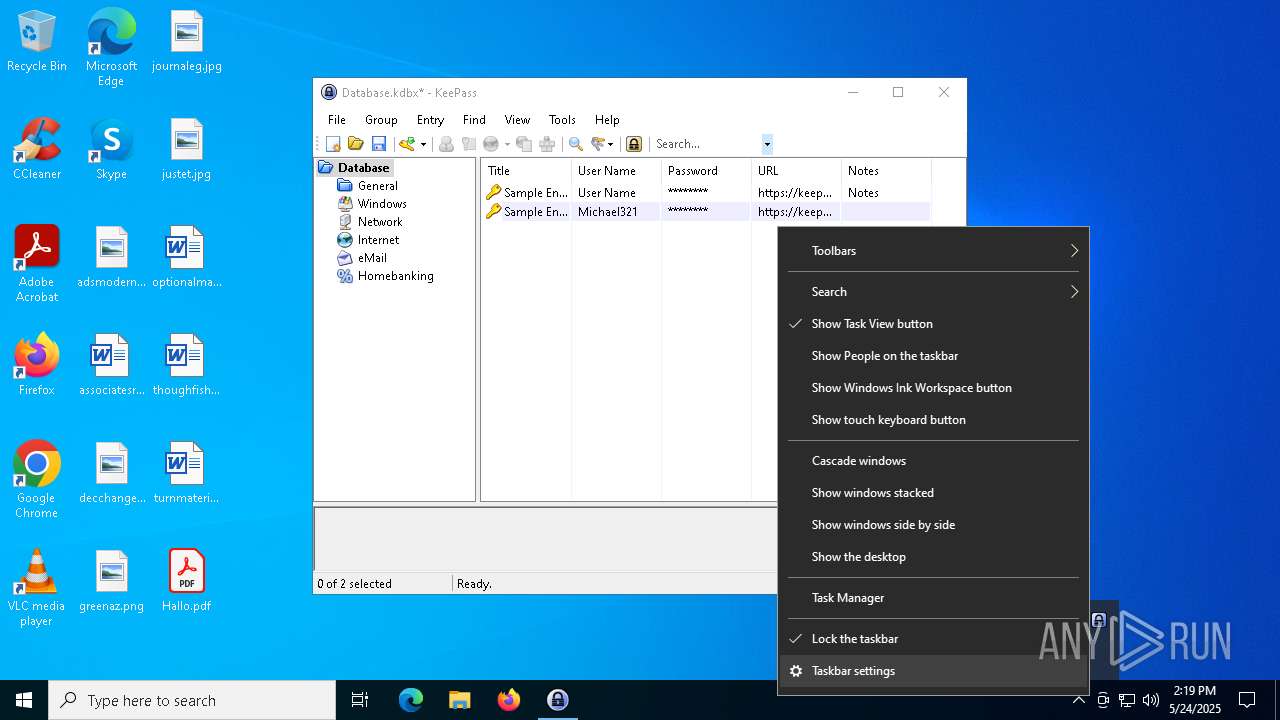Open the Open URL dropdown arrow
Image resolution: width=1280 pixels, height=720 pixels.
click(507, 144)
